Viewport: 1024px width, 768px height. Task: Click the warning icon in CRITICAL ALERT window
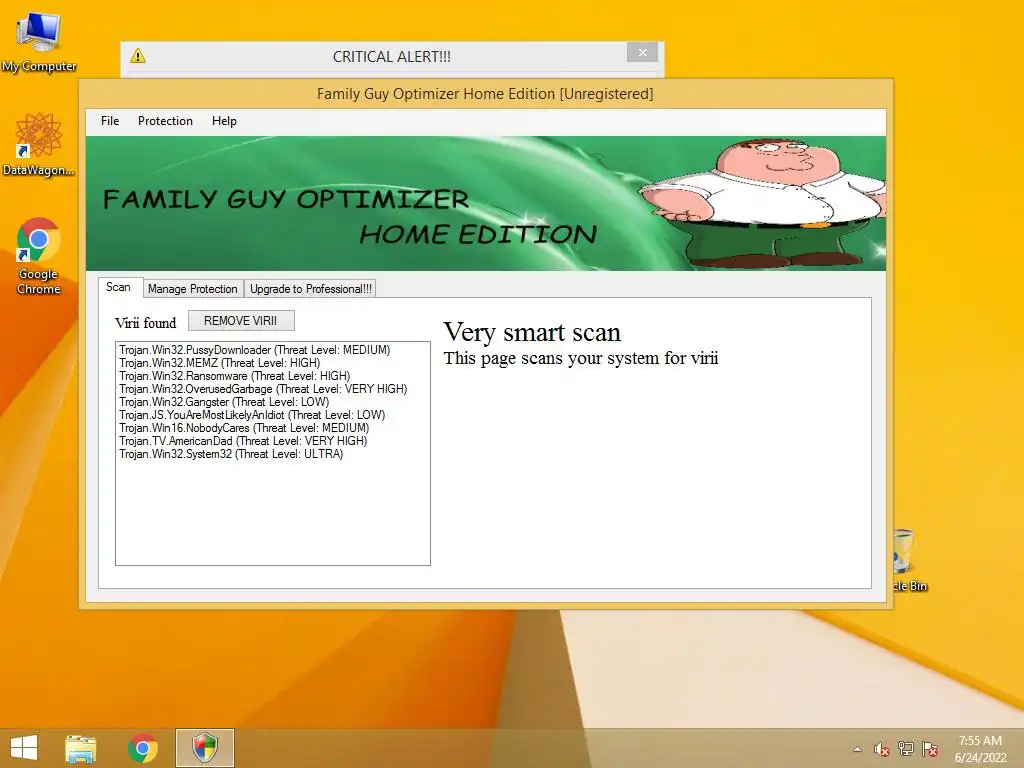click(x=138, y=56)
